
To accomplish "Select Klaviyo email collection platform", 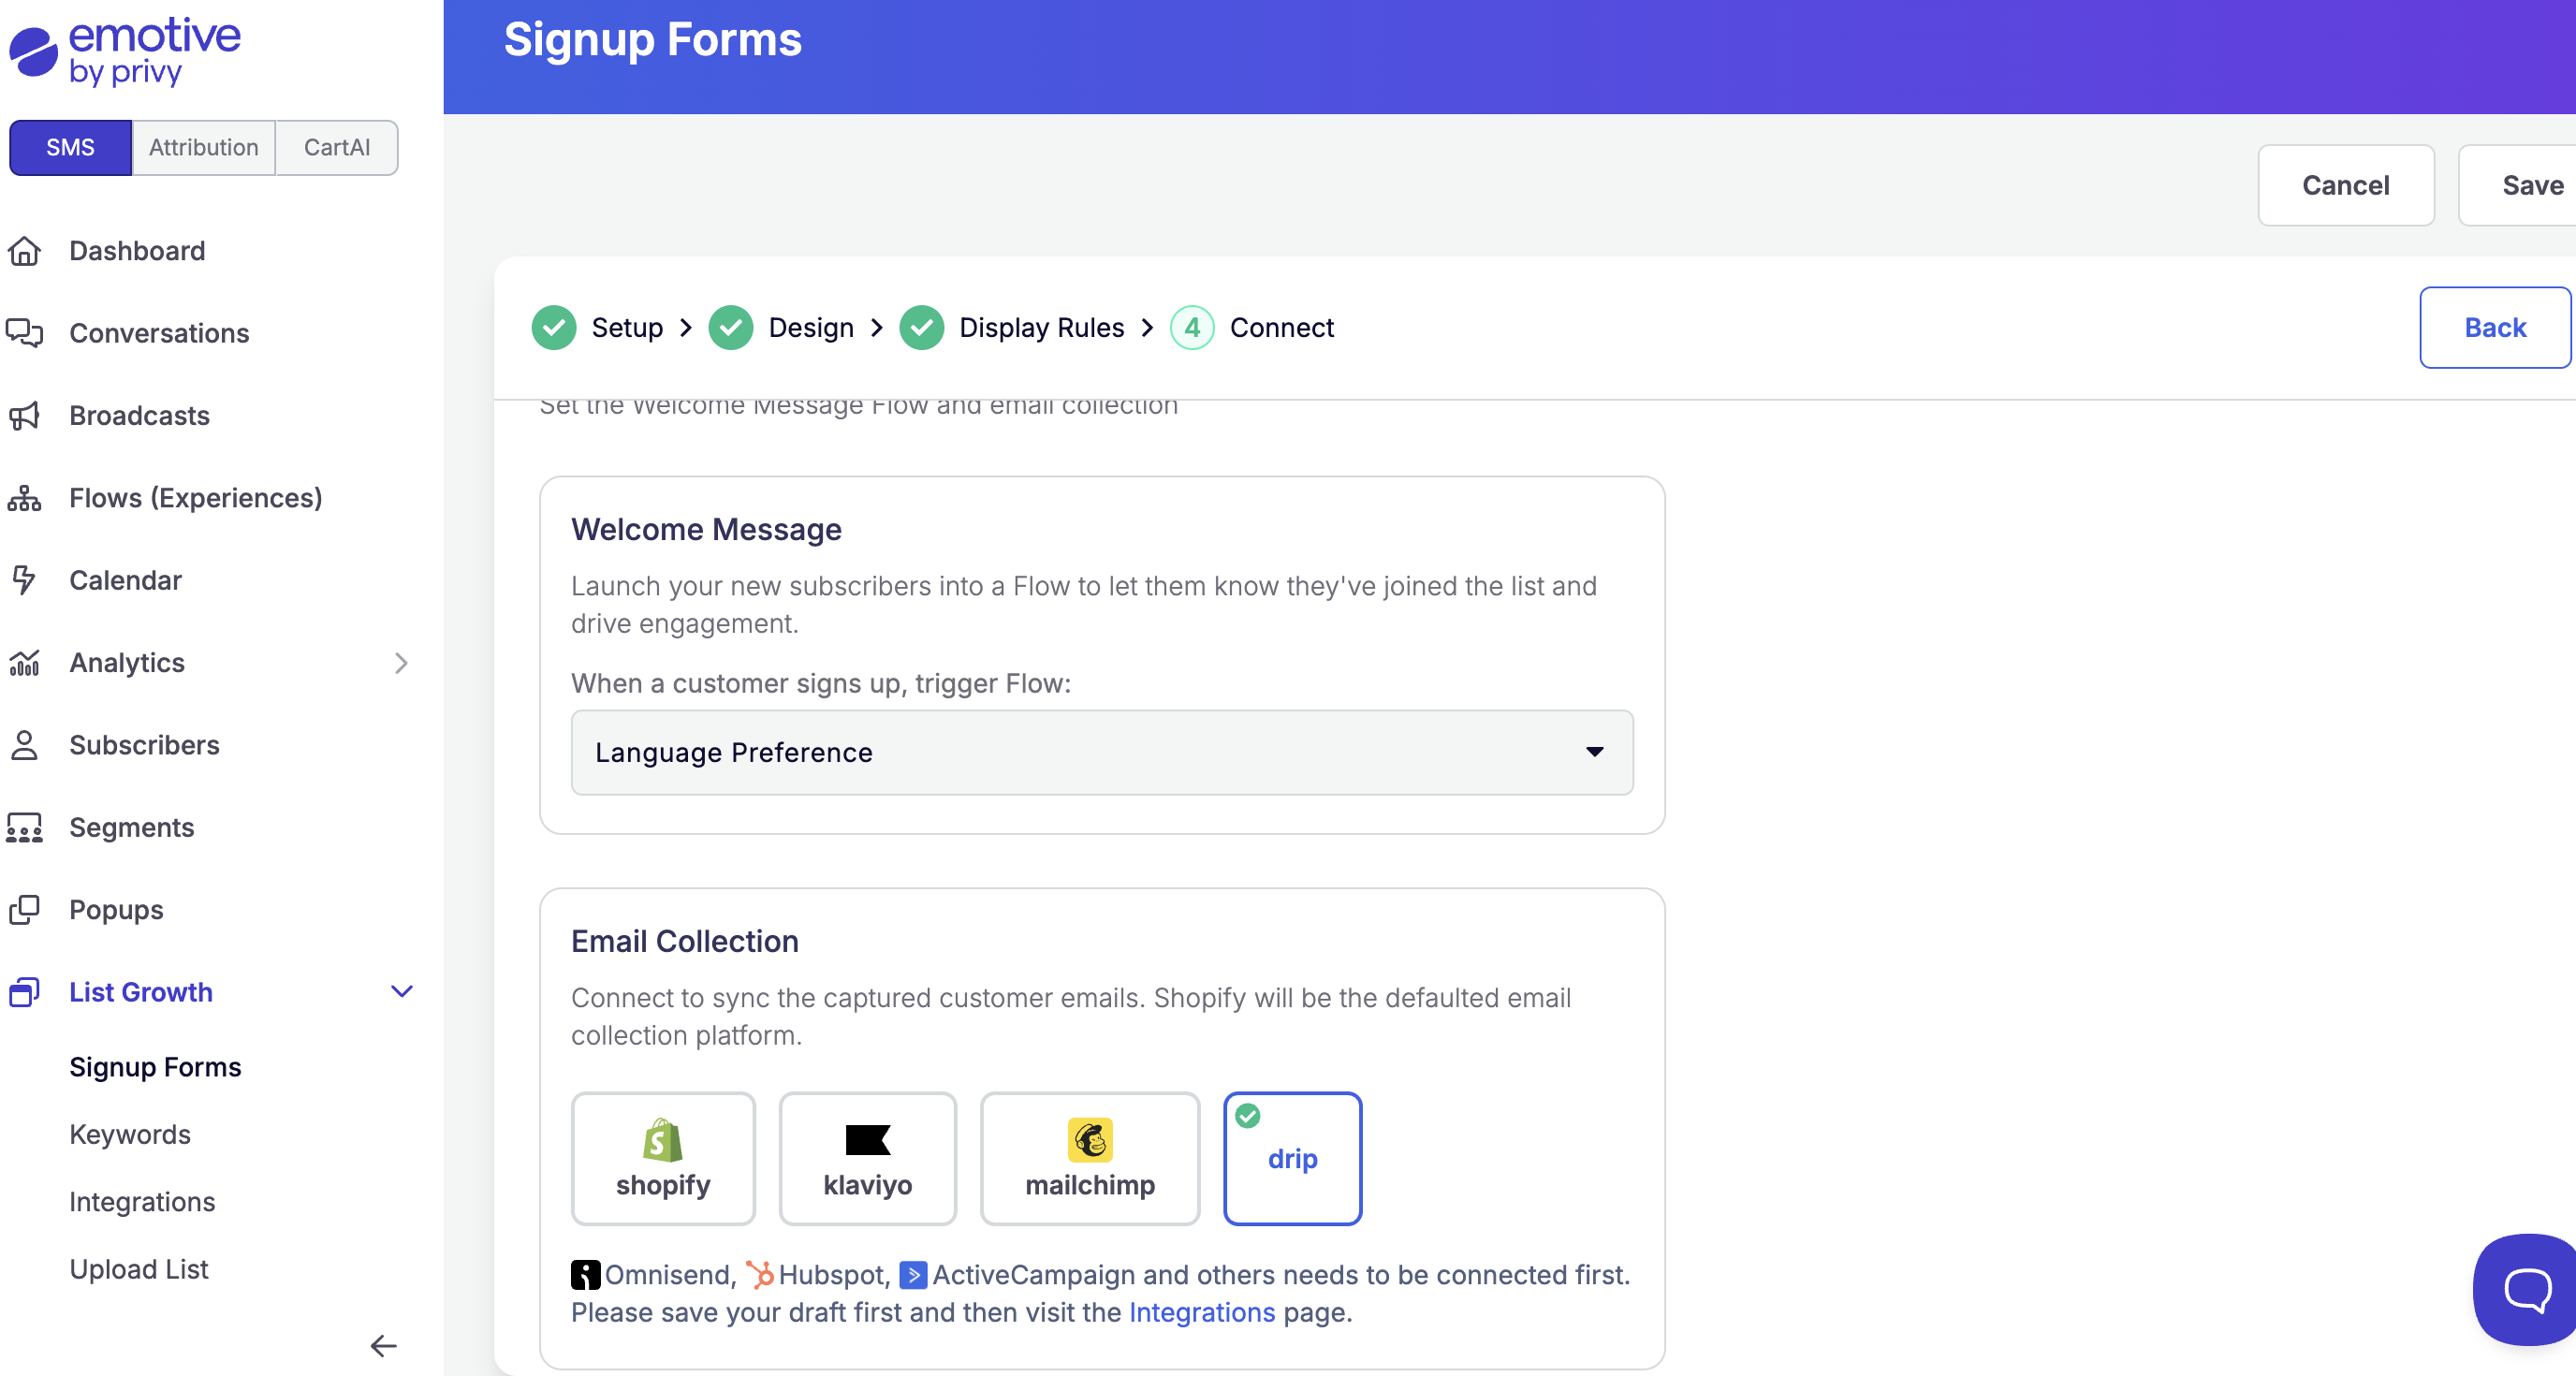I will coord(867,1158).
